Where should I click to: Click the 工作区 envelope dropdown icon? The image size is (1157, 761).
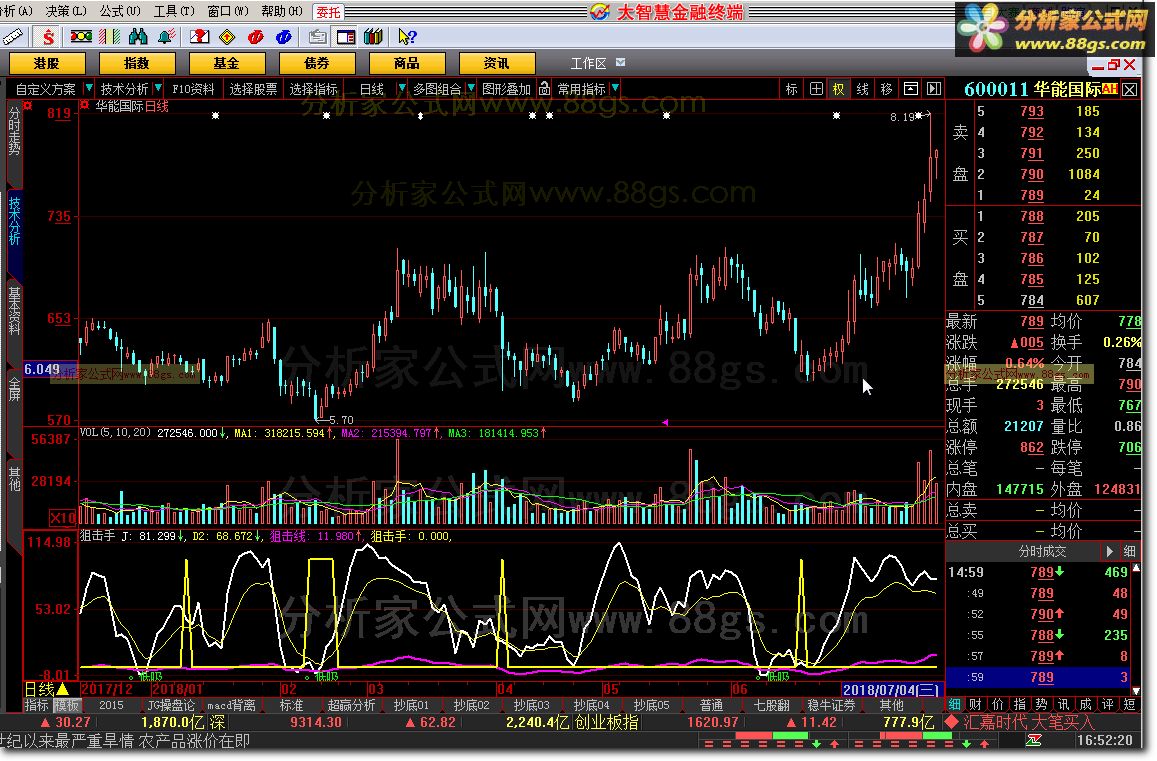621,63
